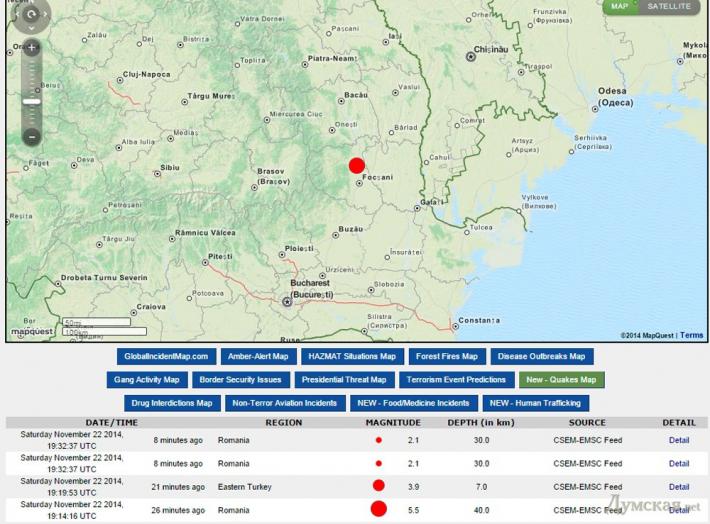710x524 pixels.
Task: Click the zoom level slider handle
Action: [32, 101]
